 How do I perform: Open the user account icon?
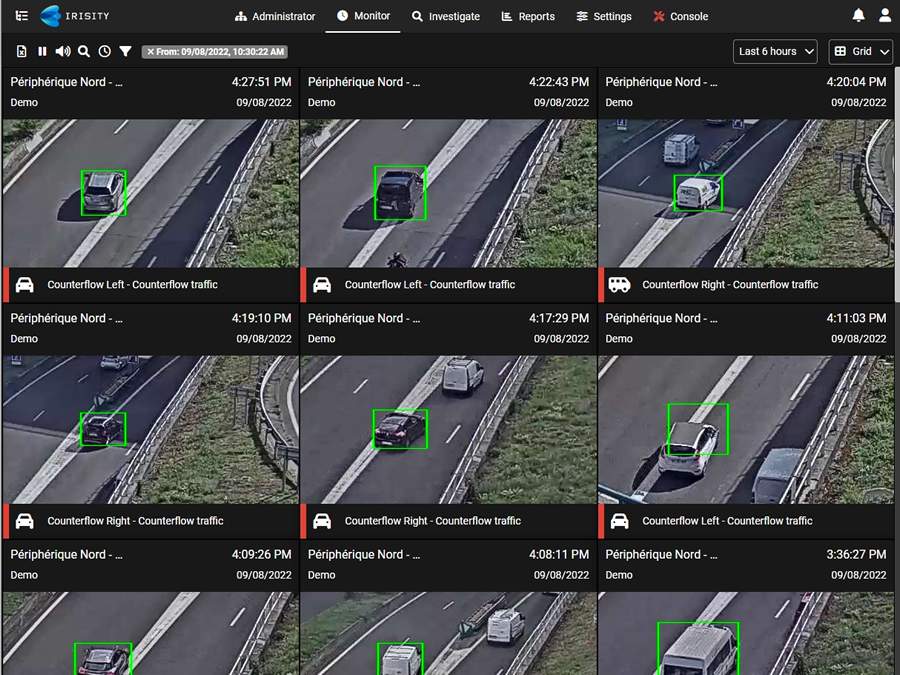click(883, 15)
